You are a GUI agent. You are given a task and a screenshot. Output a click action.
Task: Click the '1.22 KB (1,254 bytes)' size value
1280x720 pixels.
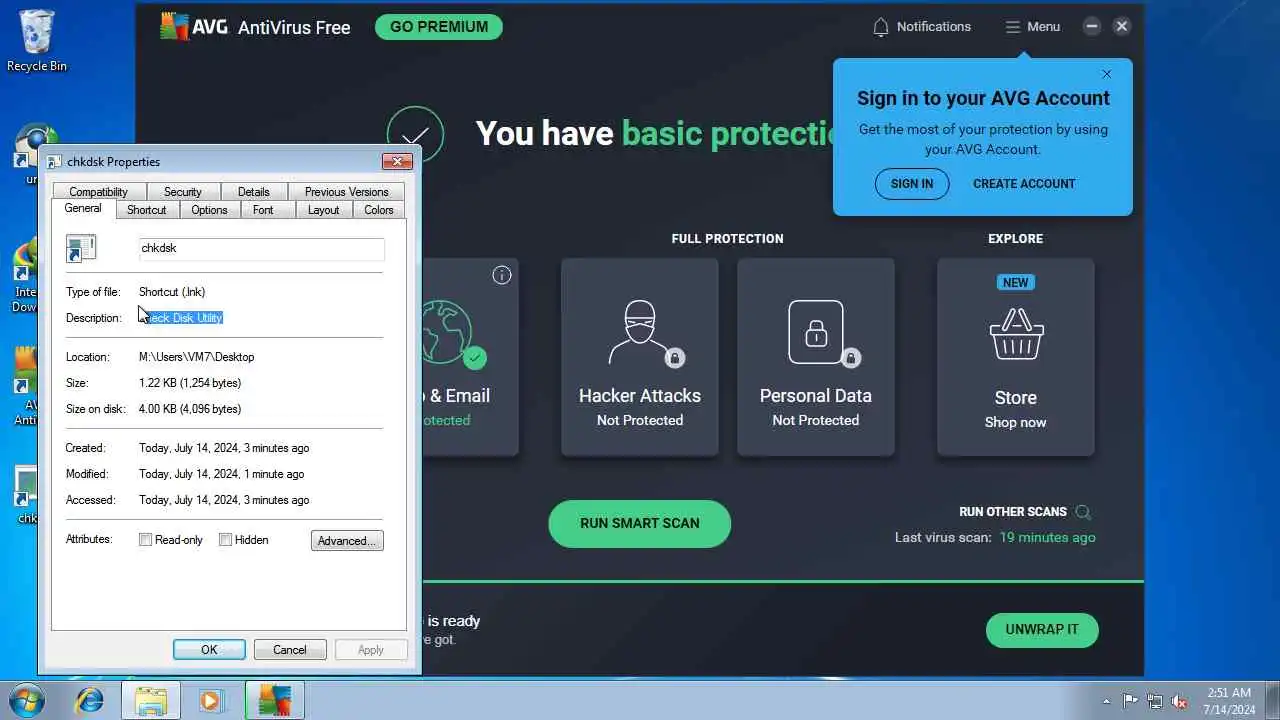coord(190,383)
